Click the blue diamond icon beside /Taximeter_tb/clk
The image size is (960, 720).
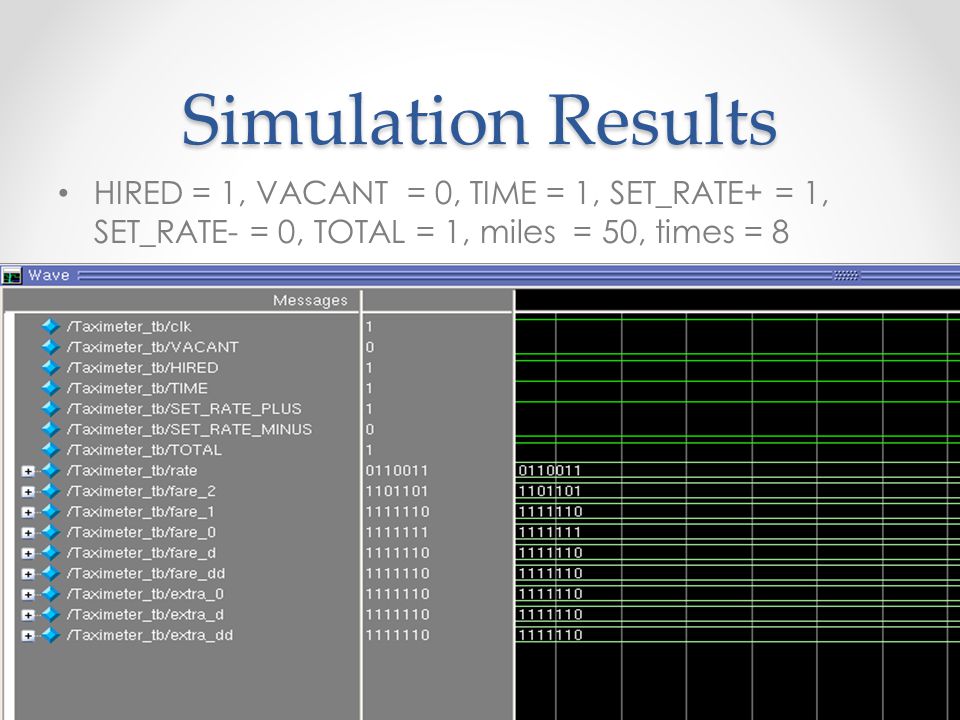[50, 326]
